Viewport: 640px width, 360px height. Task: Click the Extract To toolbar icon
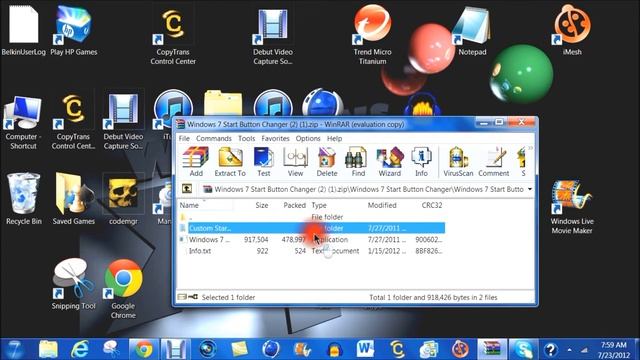[230, 162]
